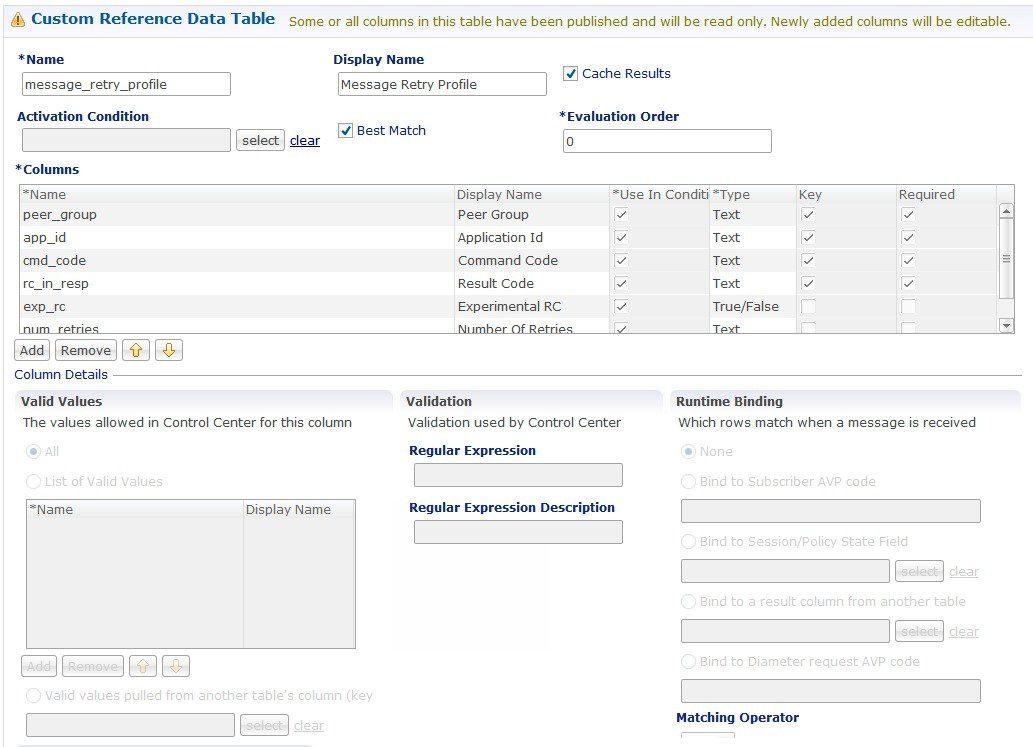The height and width of the screenshot is (747, 1033).
Task: Click Add below the Columns table
Action: pyautogui.click(x=31, y=350)
